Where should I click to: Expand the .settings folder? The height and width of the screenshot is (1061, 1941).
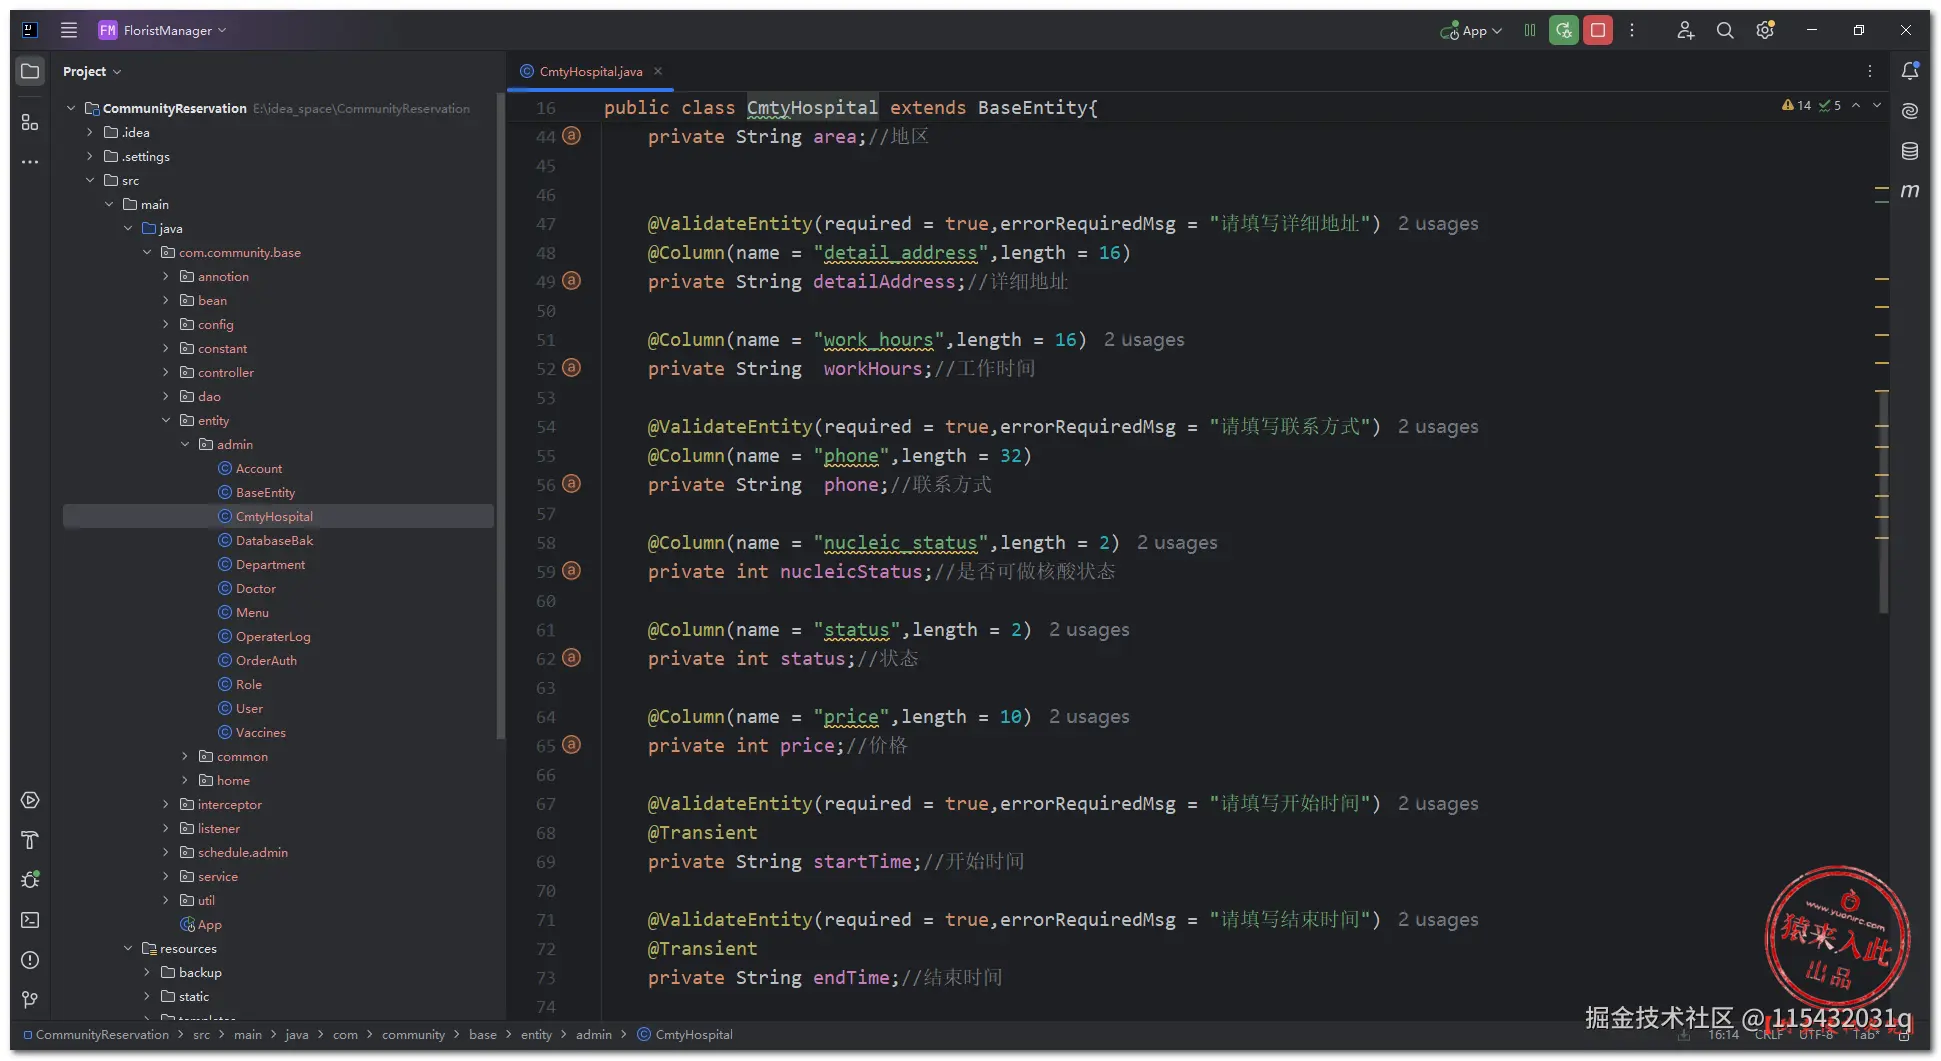pyautogui.click(x=90, y=156)
